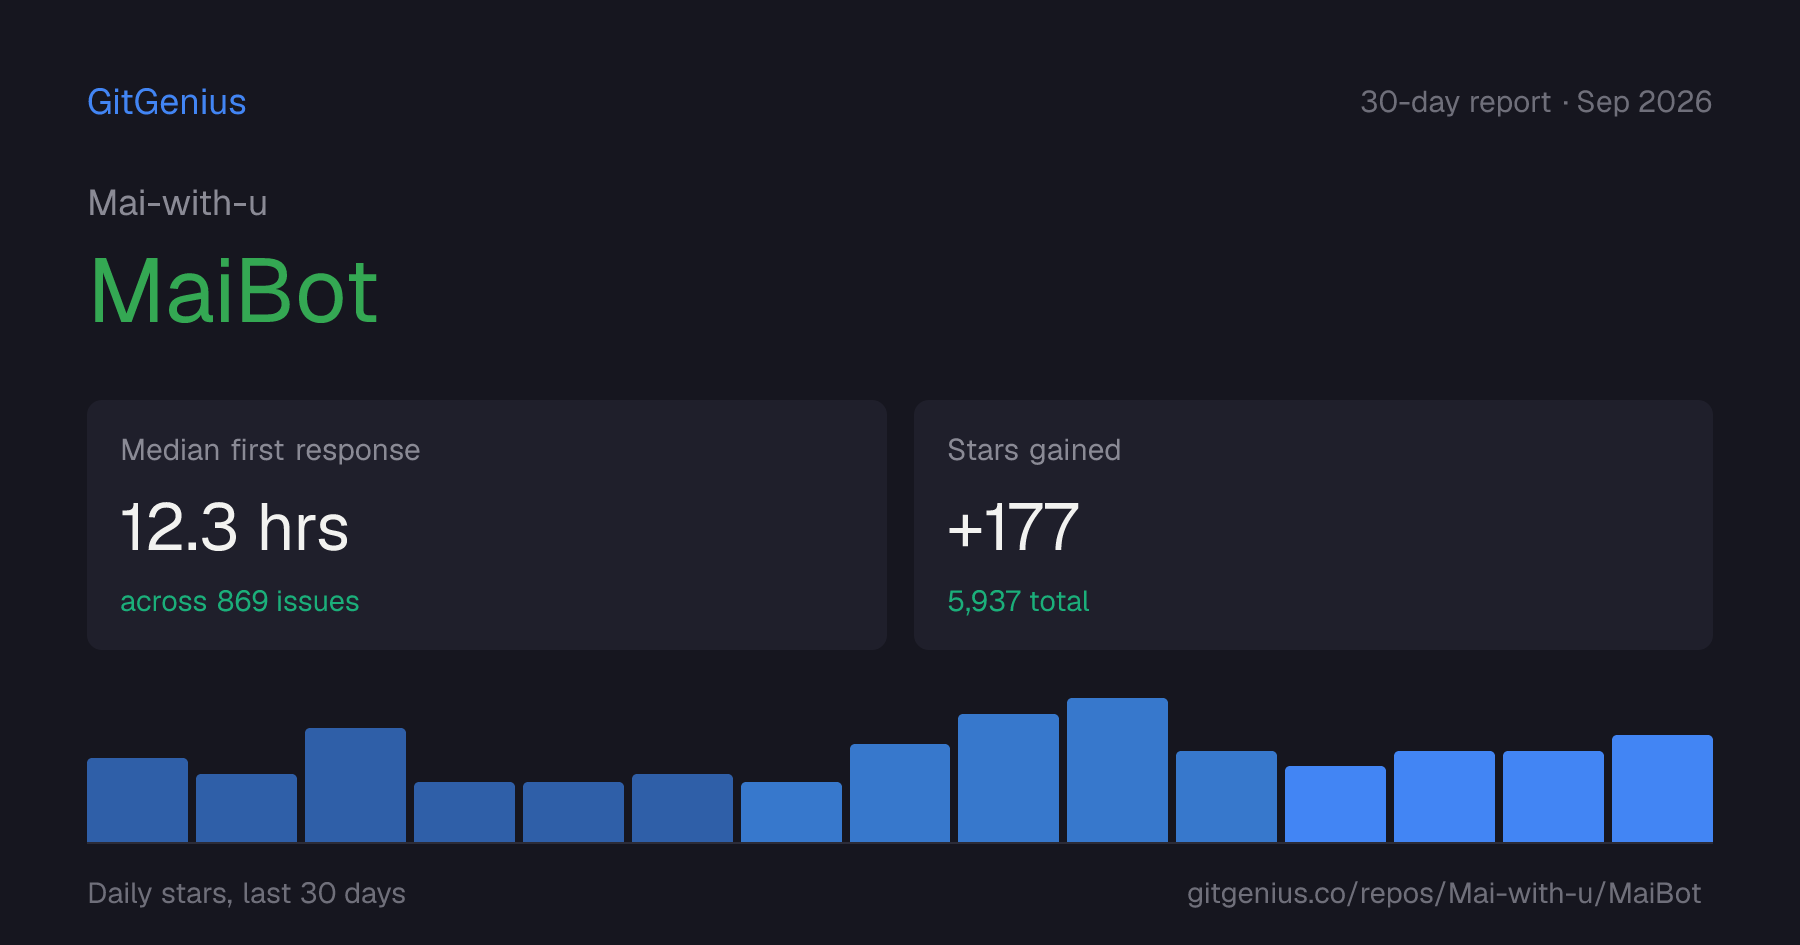1800x945 pixels.
Task: Open the Stars gained card
Action: coord(1313,525)
